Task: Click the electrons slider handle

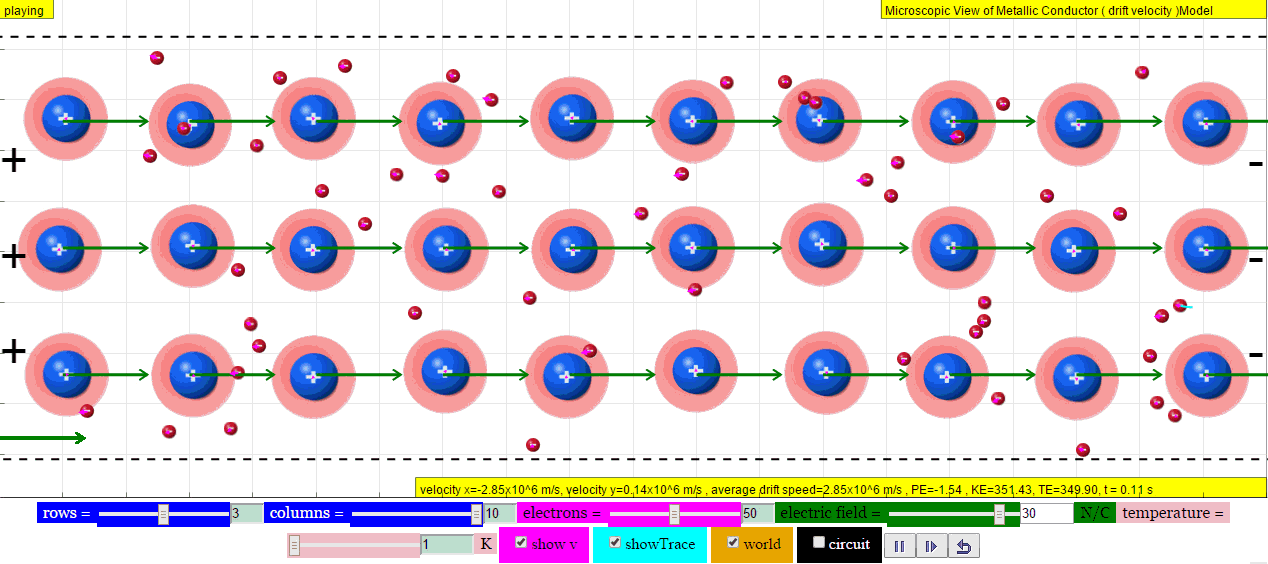Action: coord(675,514)
